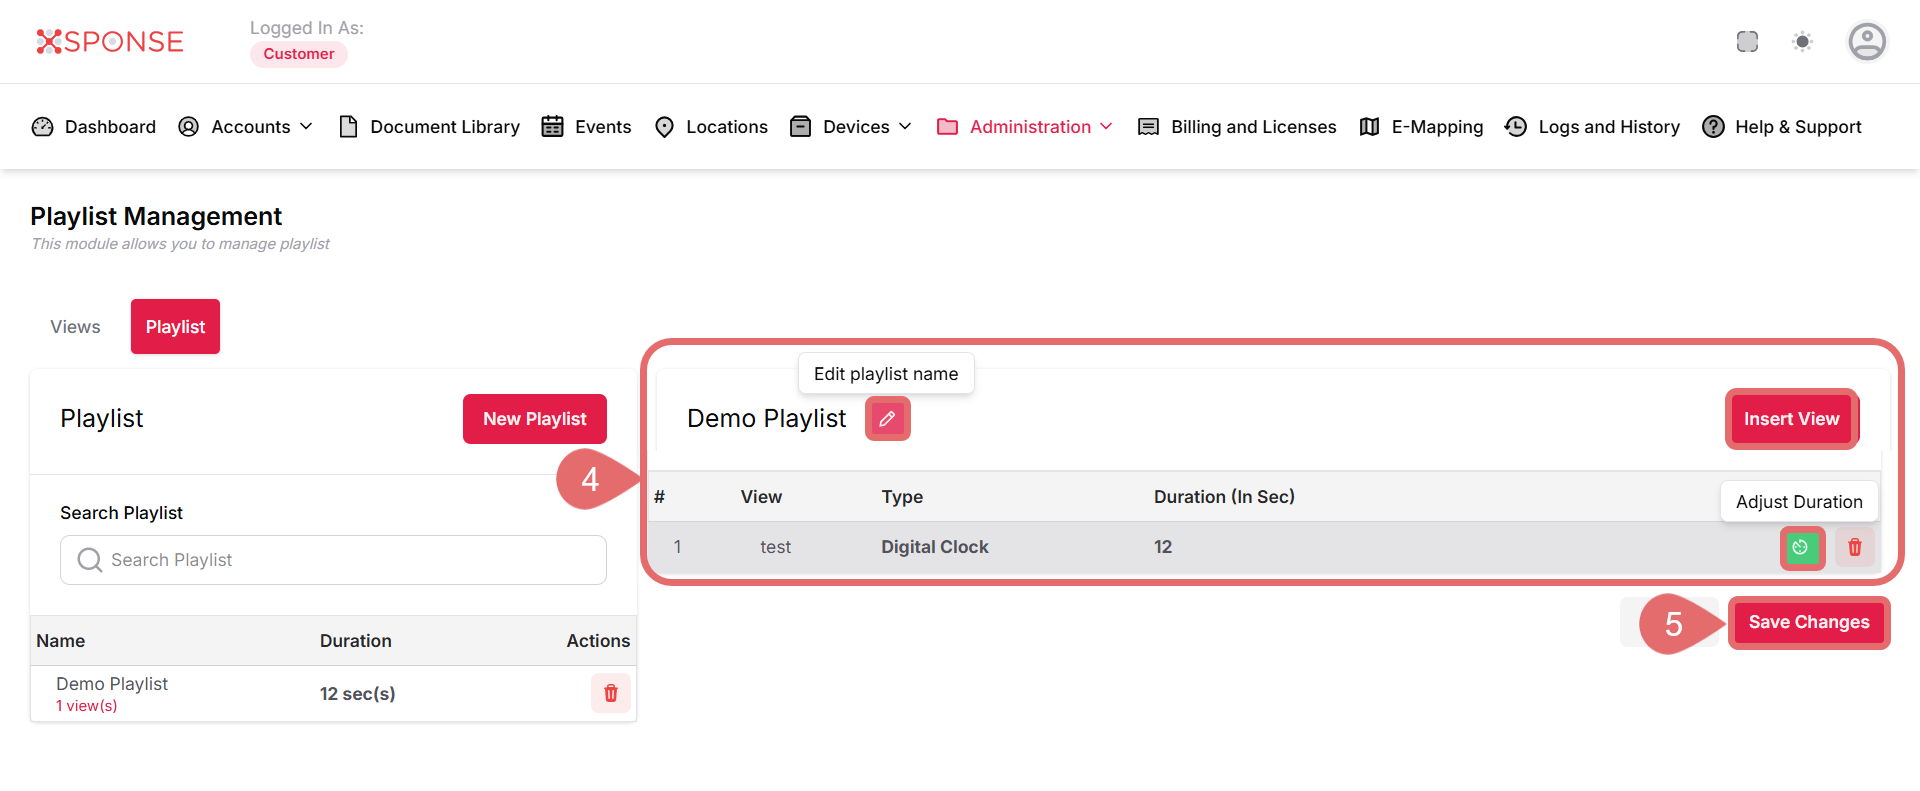Screen dimensions: 1920x791
Task: Select the Playlist tab
Action: click(x=175, y=327)
